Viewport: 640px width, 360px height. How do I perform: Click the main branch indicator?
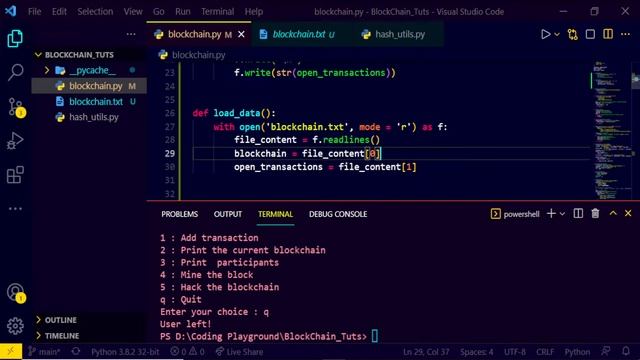[x=44, y=351]
